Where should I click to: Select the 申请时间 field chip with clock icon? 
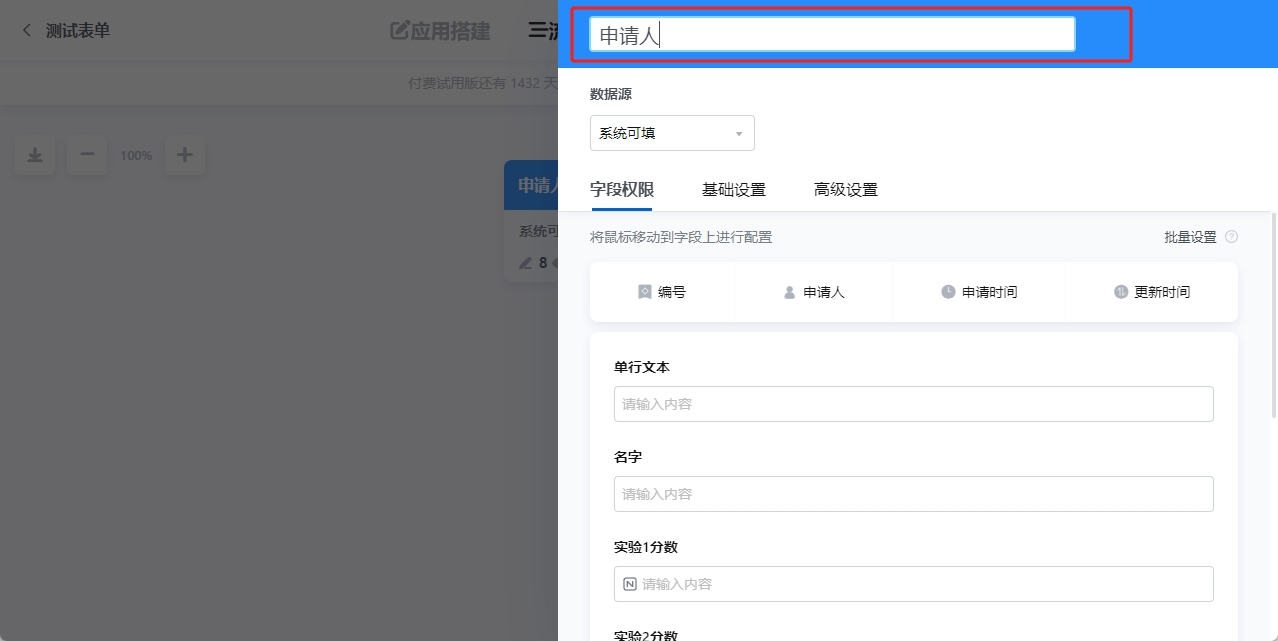tap(980, 291)
